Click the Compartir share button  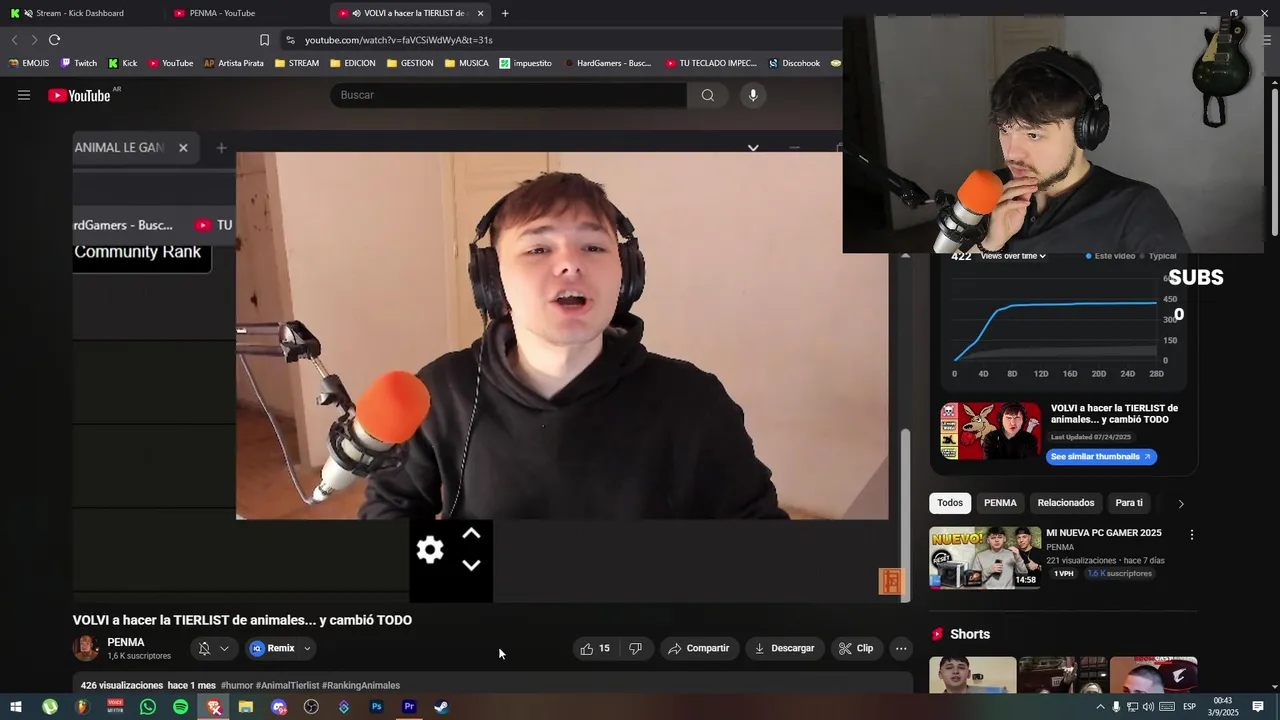point(699,648)
